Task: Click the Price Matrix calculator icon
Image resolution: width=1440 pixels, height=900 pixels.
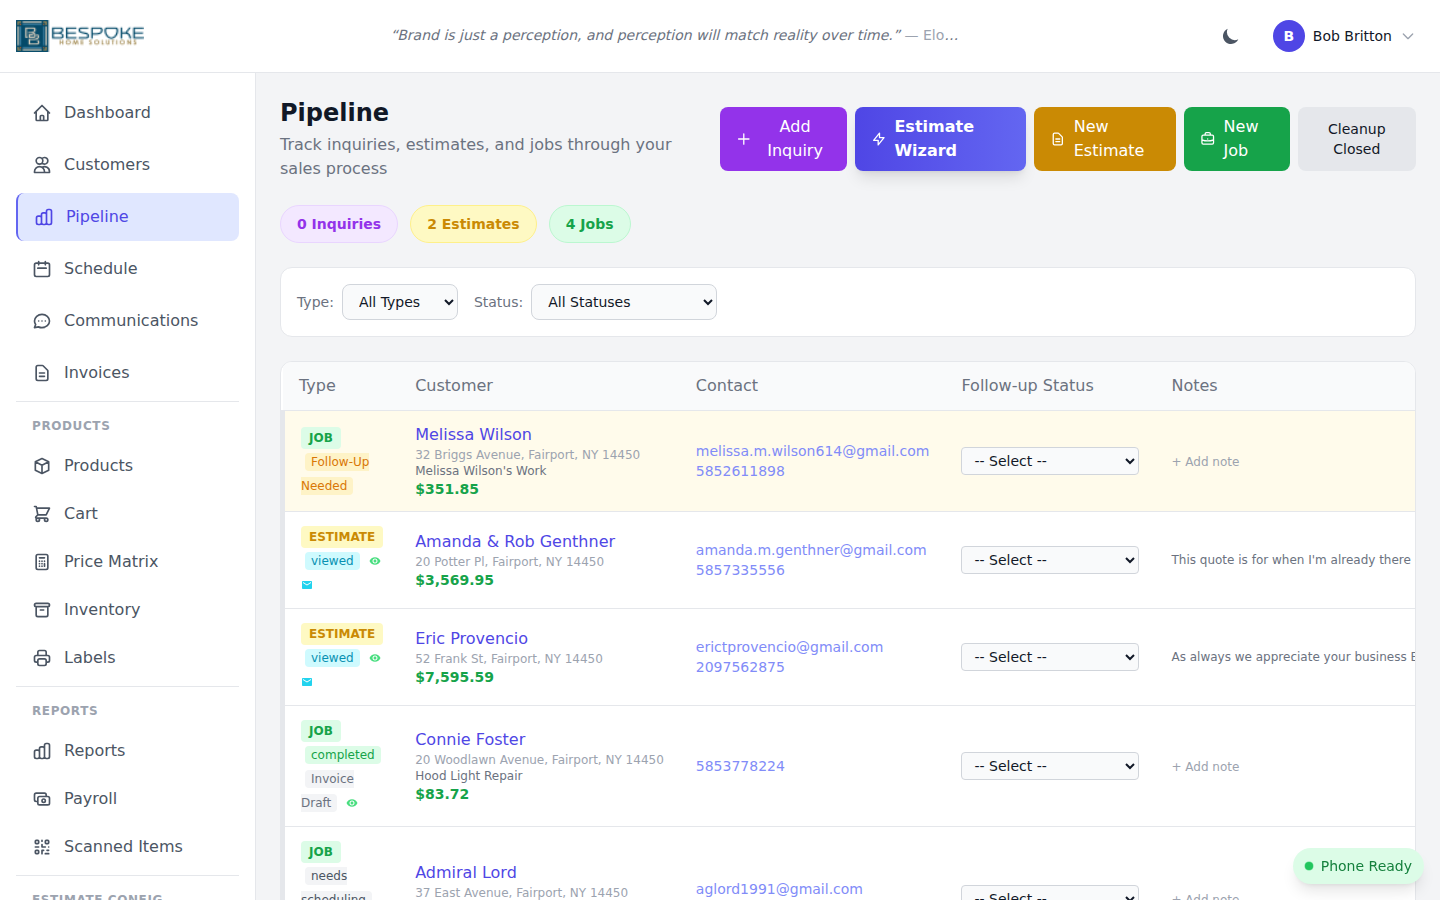Action: pos(40,561)
